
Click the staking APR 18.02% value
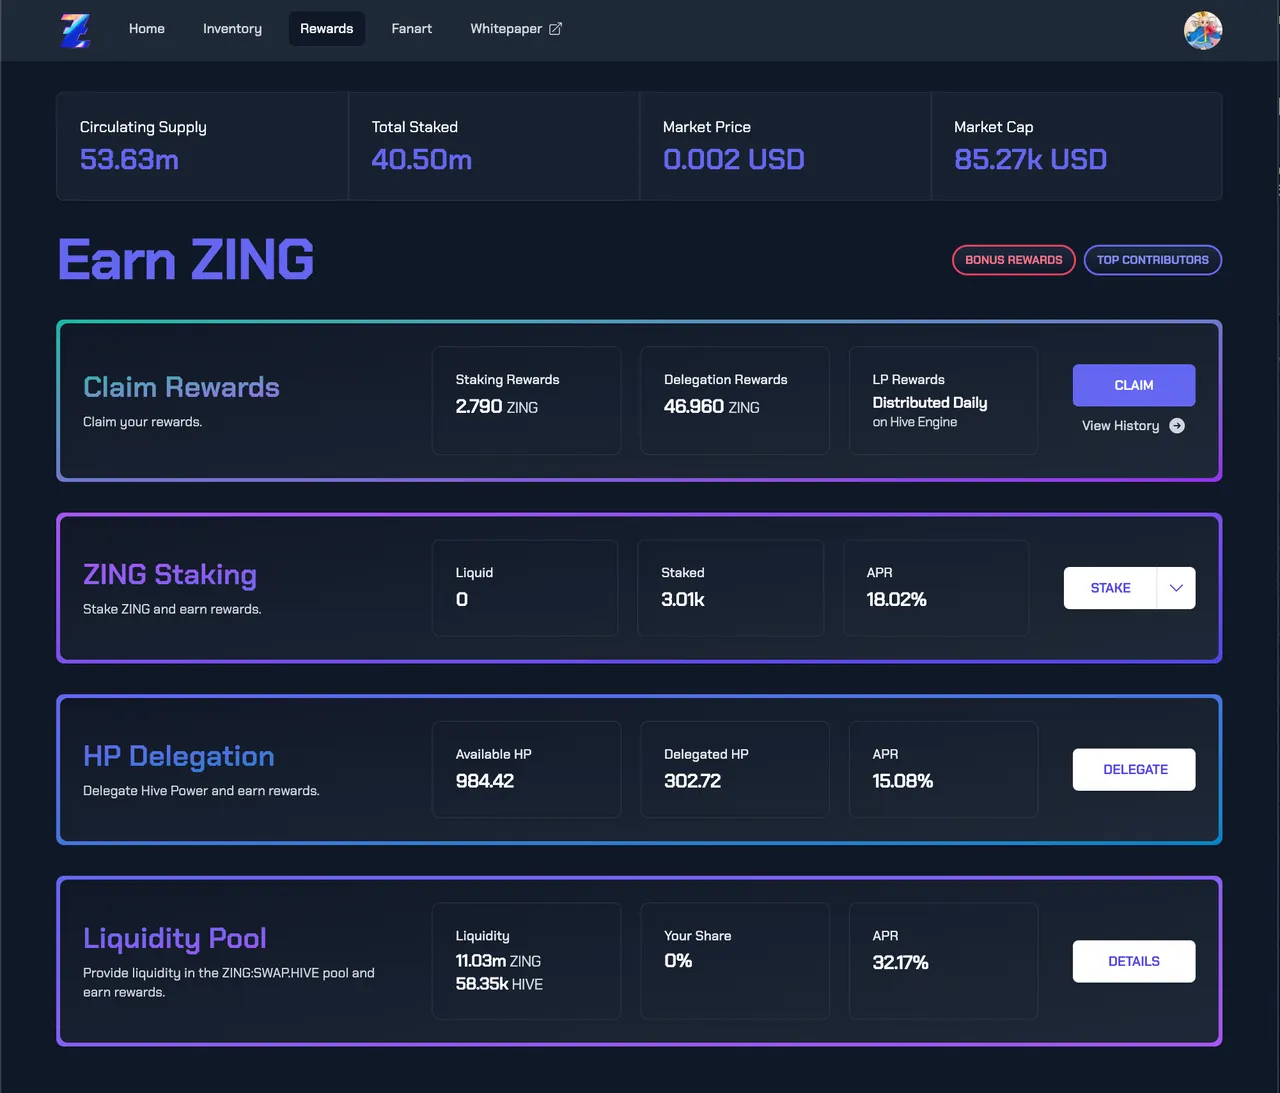(897, 600)
